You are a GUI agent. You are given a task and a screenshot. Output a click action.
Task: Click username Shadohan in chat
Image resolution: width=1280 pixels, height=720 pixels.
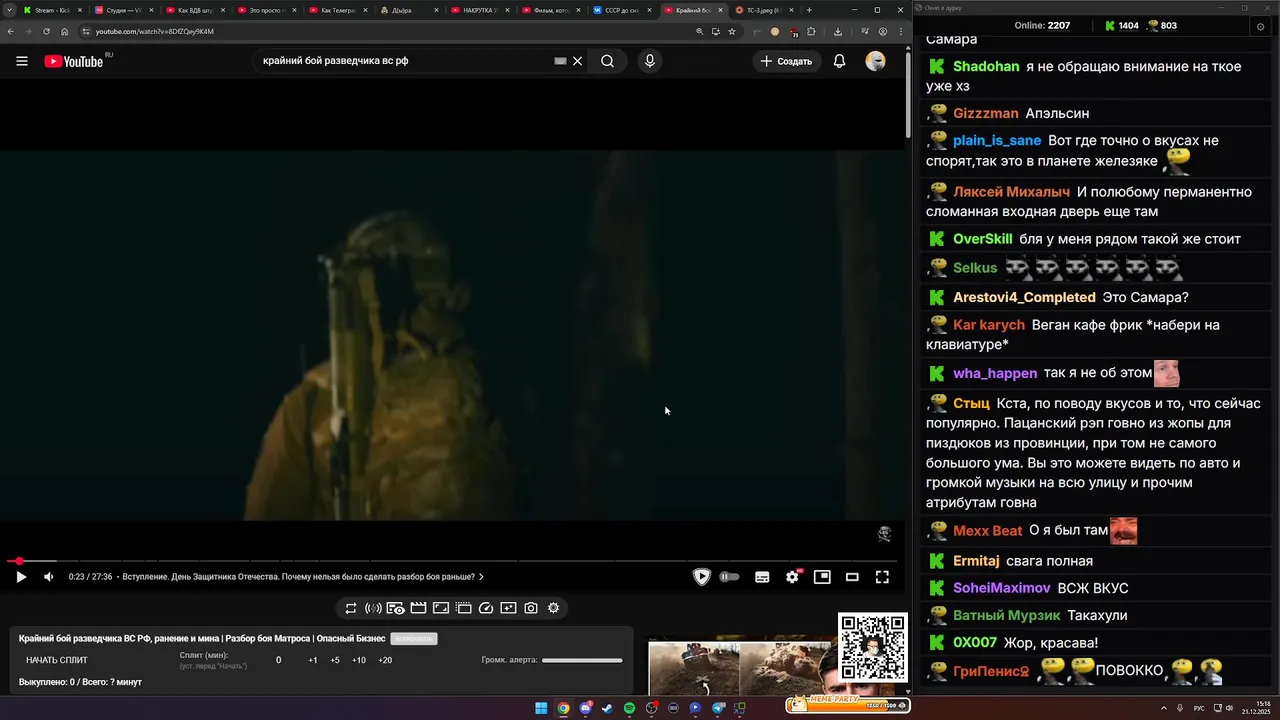coord(986,67)
